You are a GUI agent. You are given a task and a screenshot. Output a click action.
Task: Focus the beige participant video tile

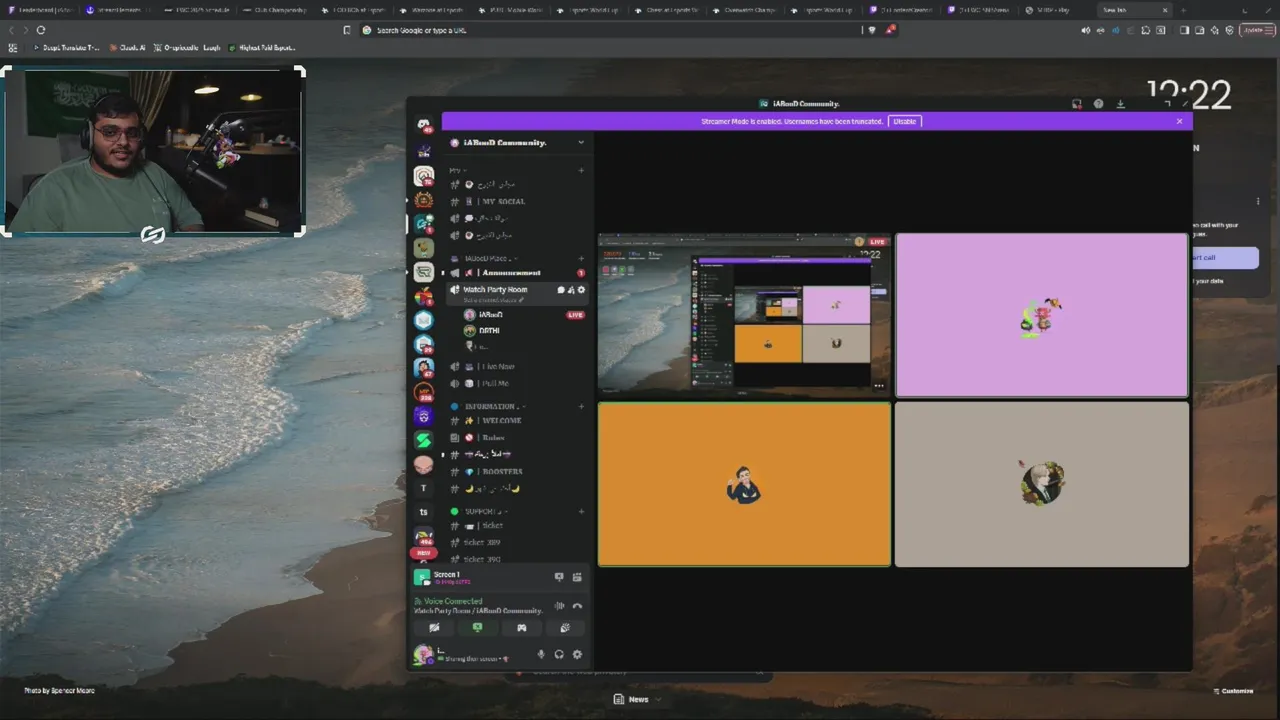(x=1042, y=485)
